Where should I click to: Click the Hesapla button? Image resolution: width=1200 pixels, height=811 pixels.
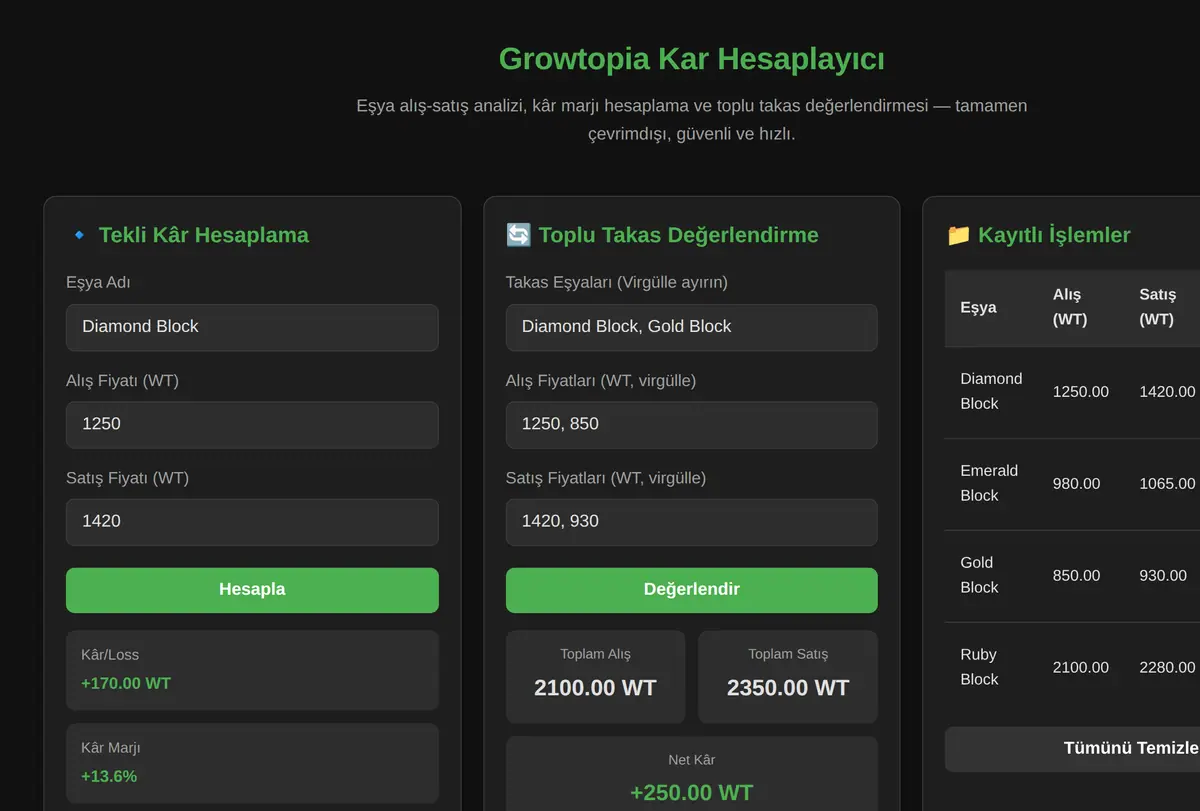[252, 590]
